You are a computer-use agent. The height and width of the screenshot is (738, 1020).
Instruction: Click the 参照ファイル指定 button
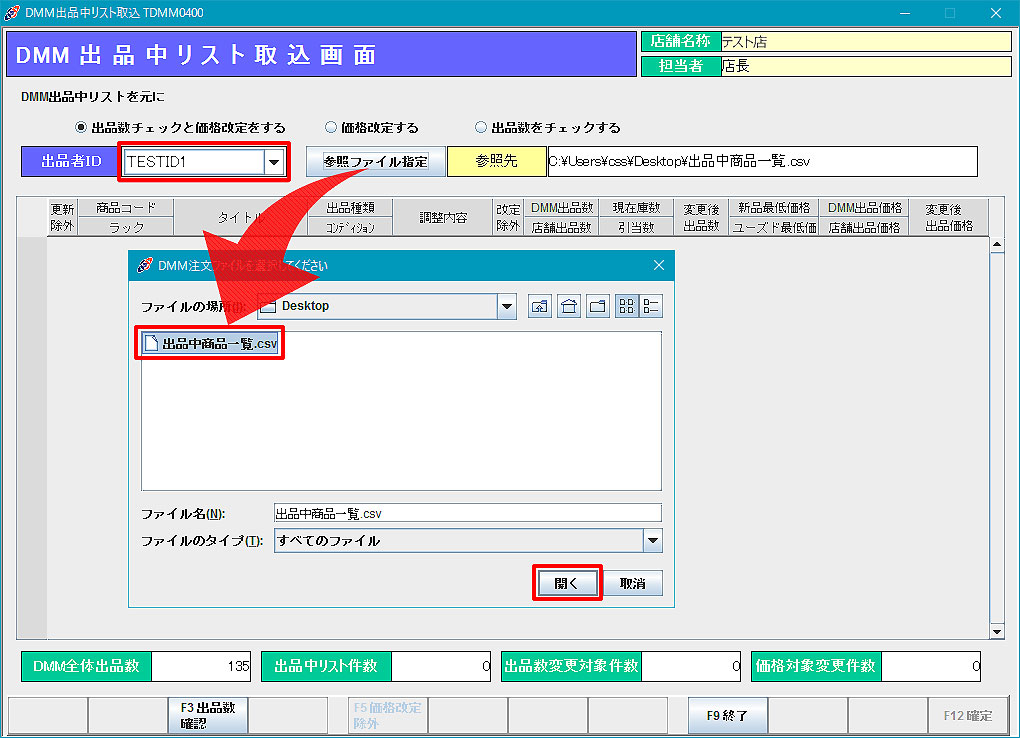click(x=376, y=161)
